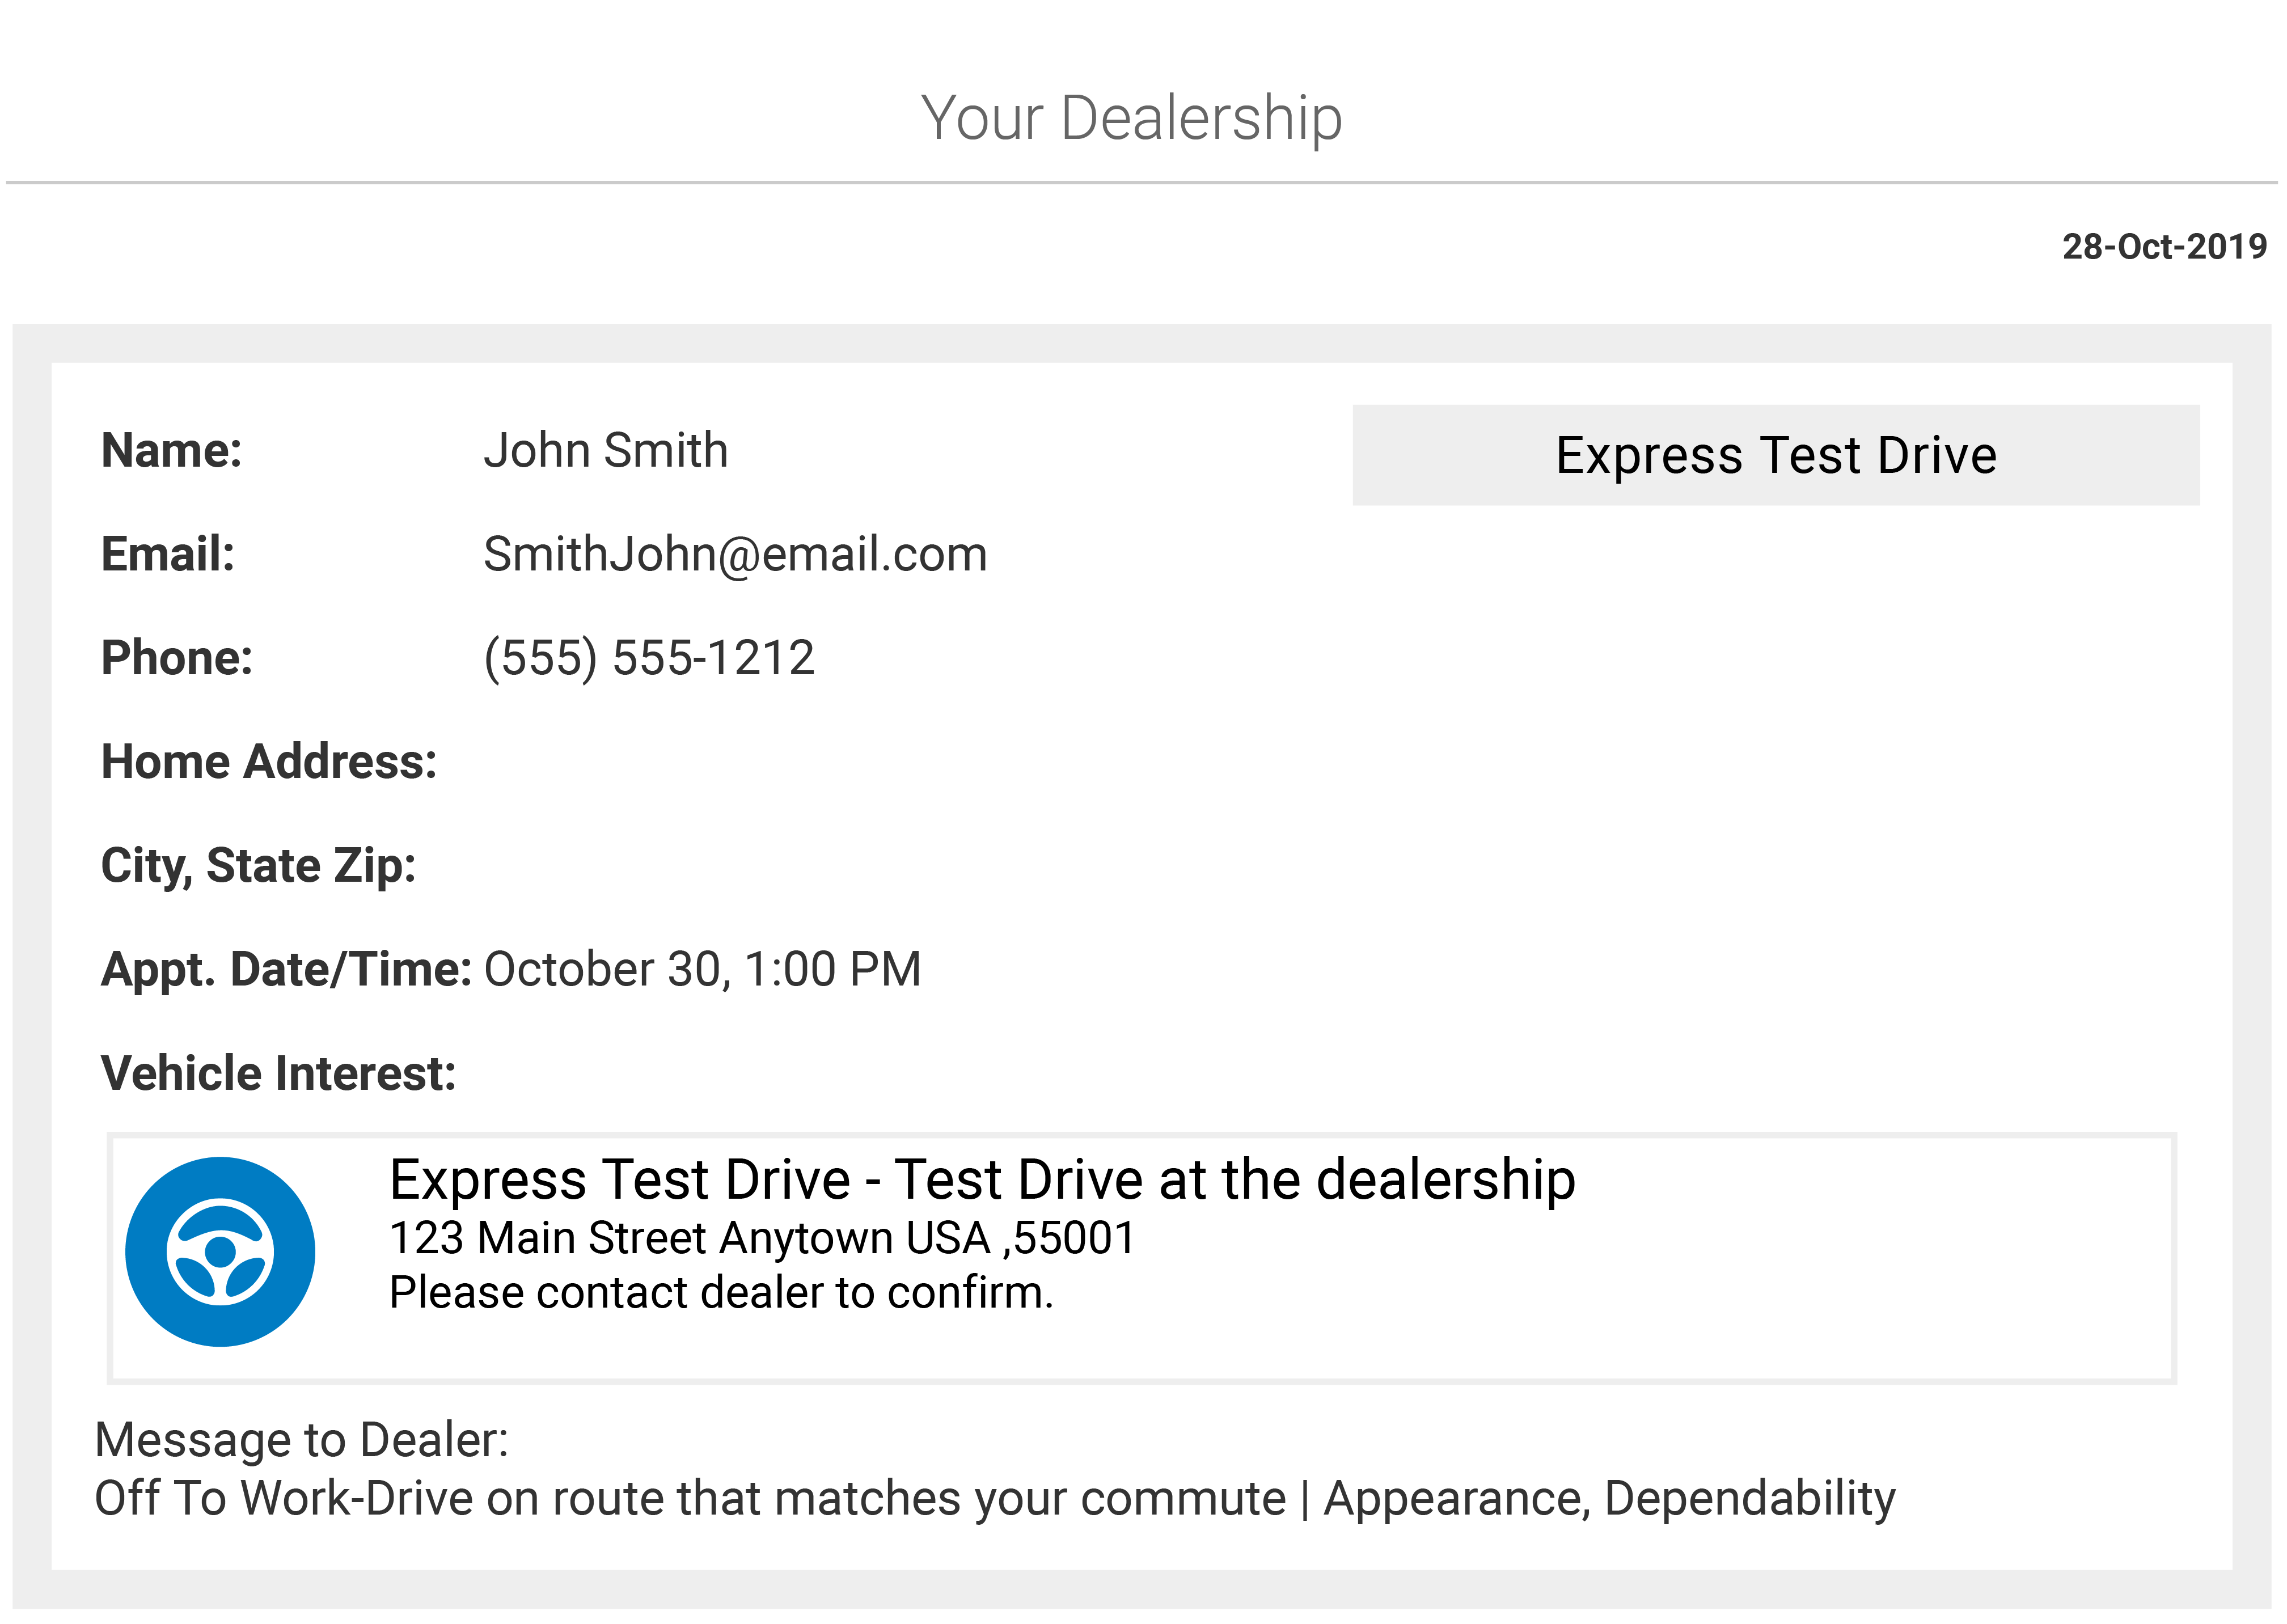This screenshot has width=2287, height=1624.
Task: Click the Email field label
Action: tap(168, 554)
